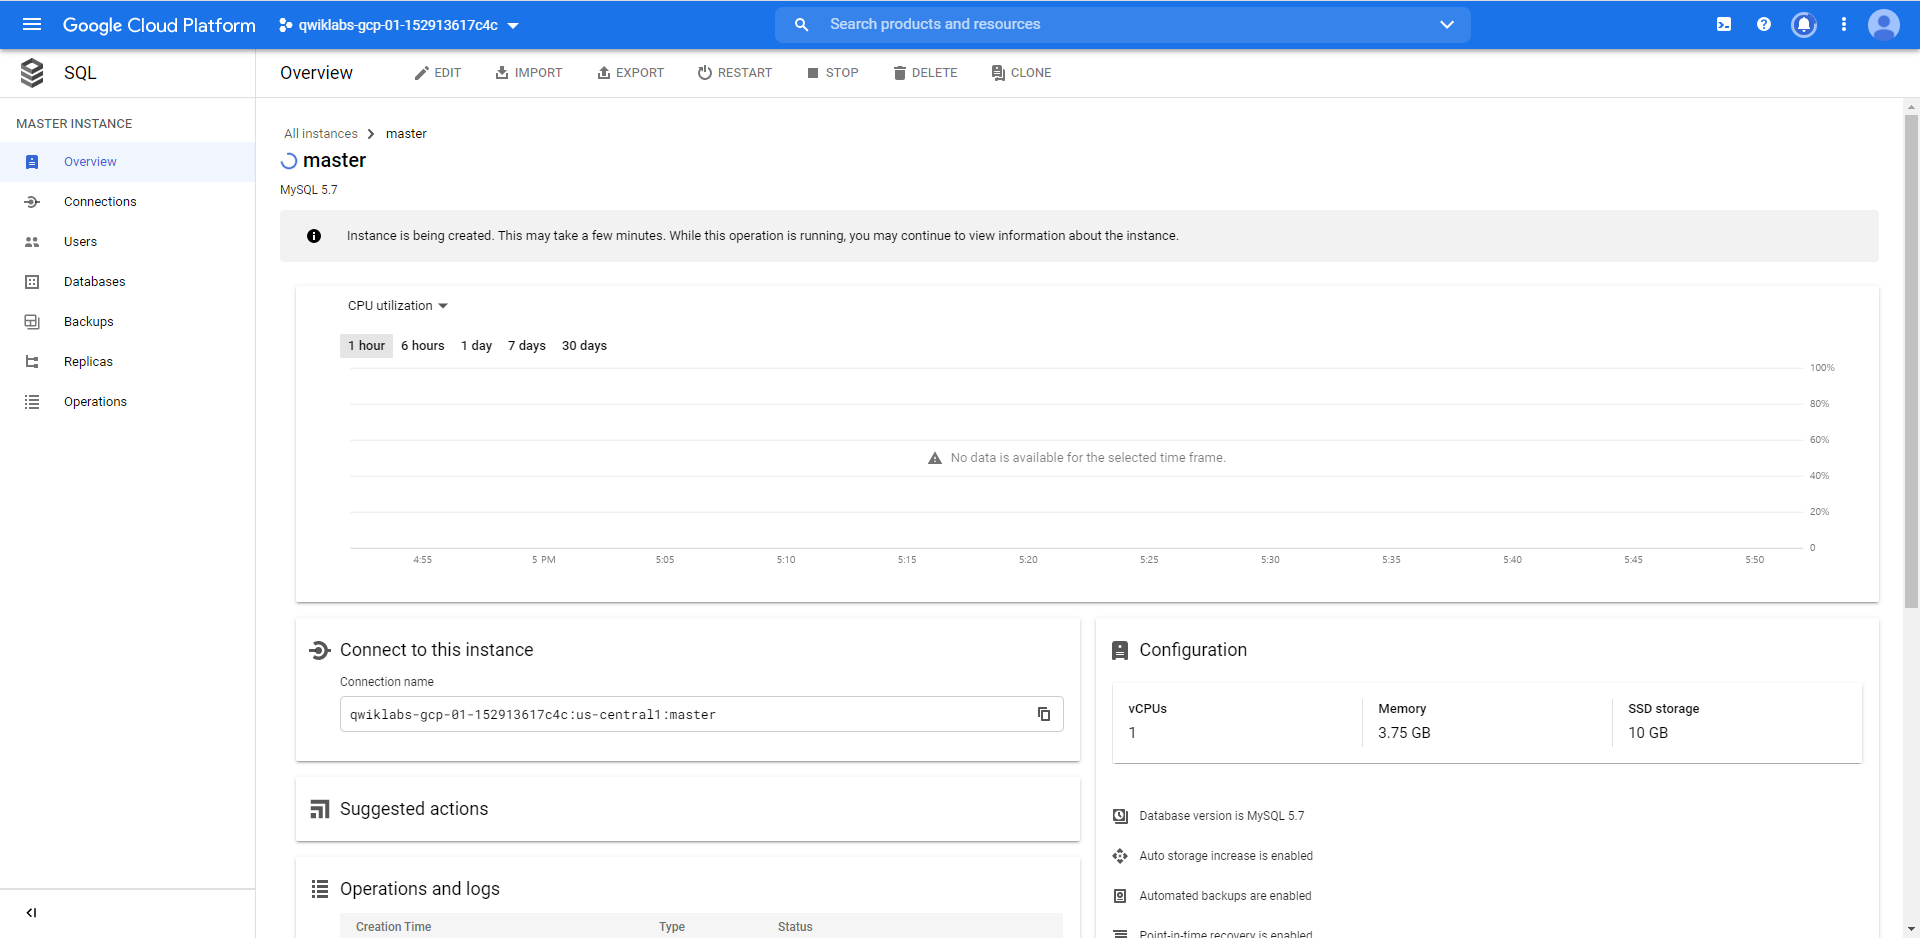Viewport: 1920px width, 938px height.
Task: Click "Database version is MySQL 5.7" text
Action: (x=1222, y=816)
